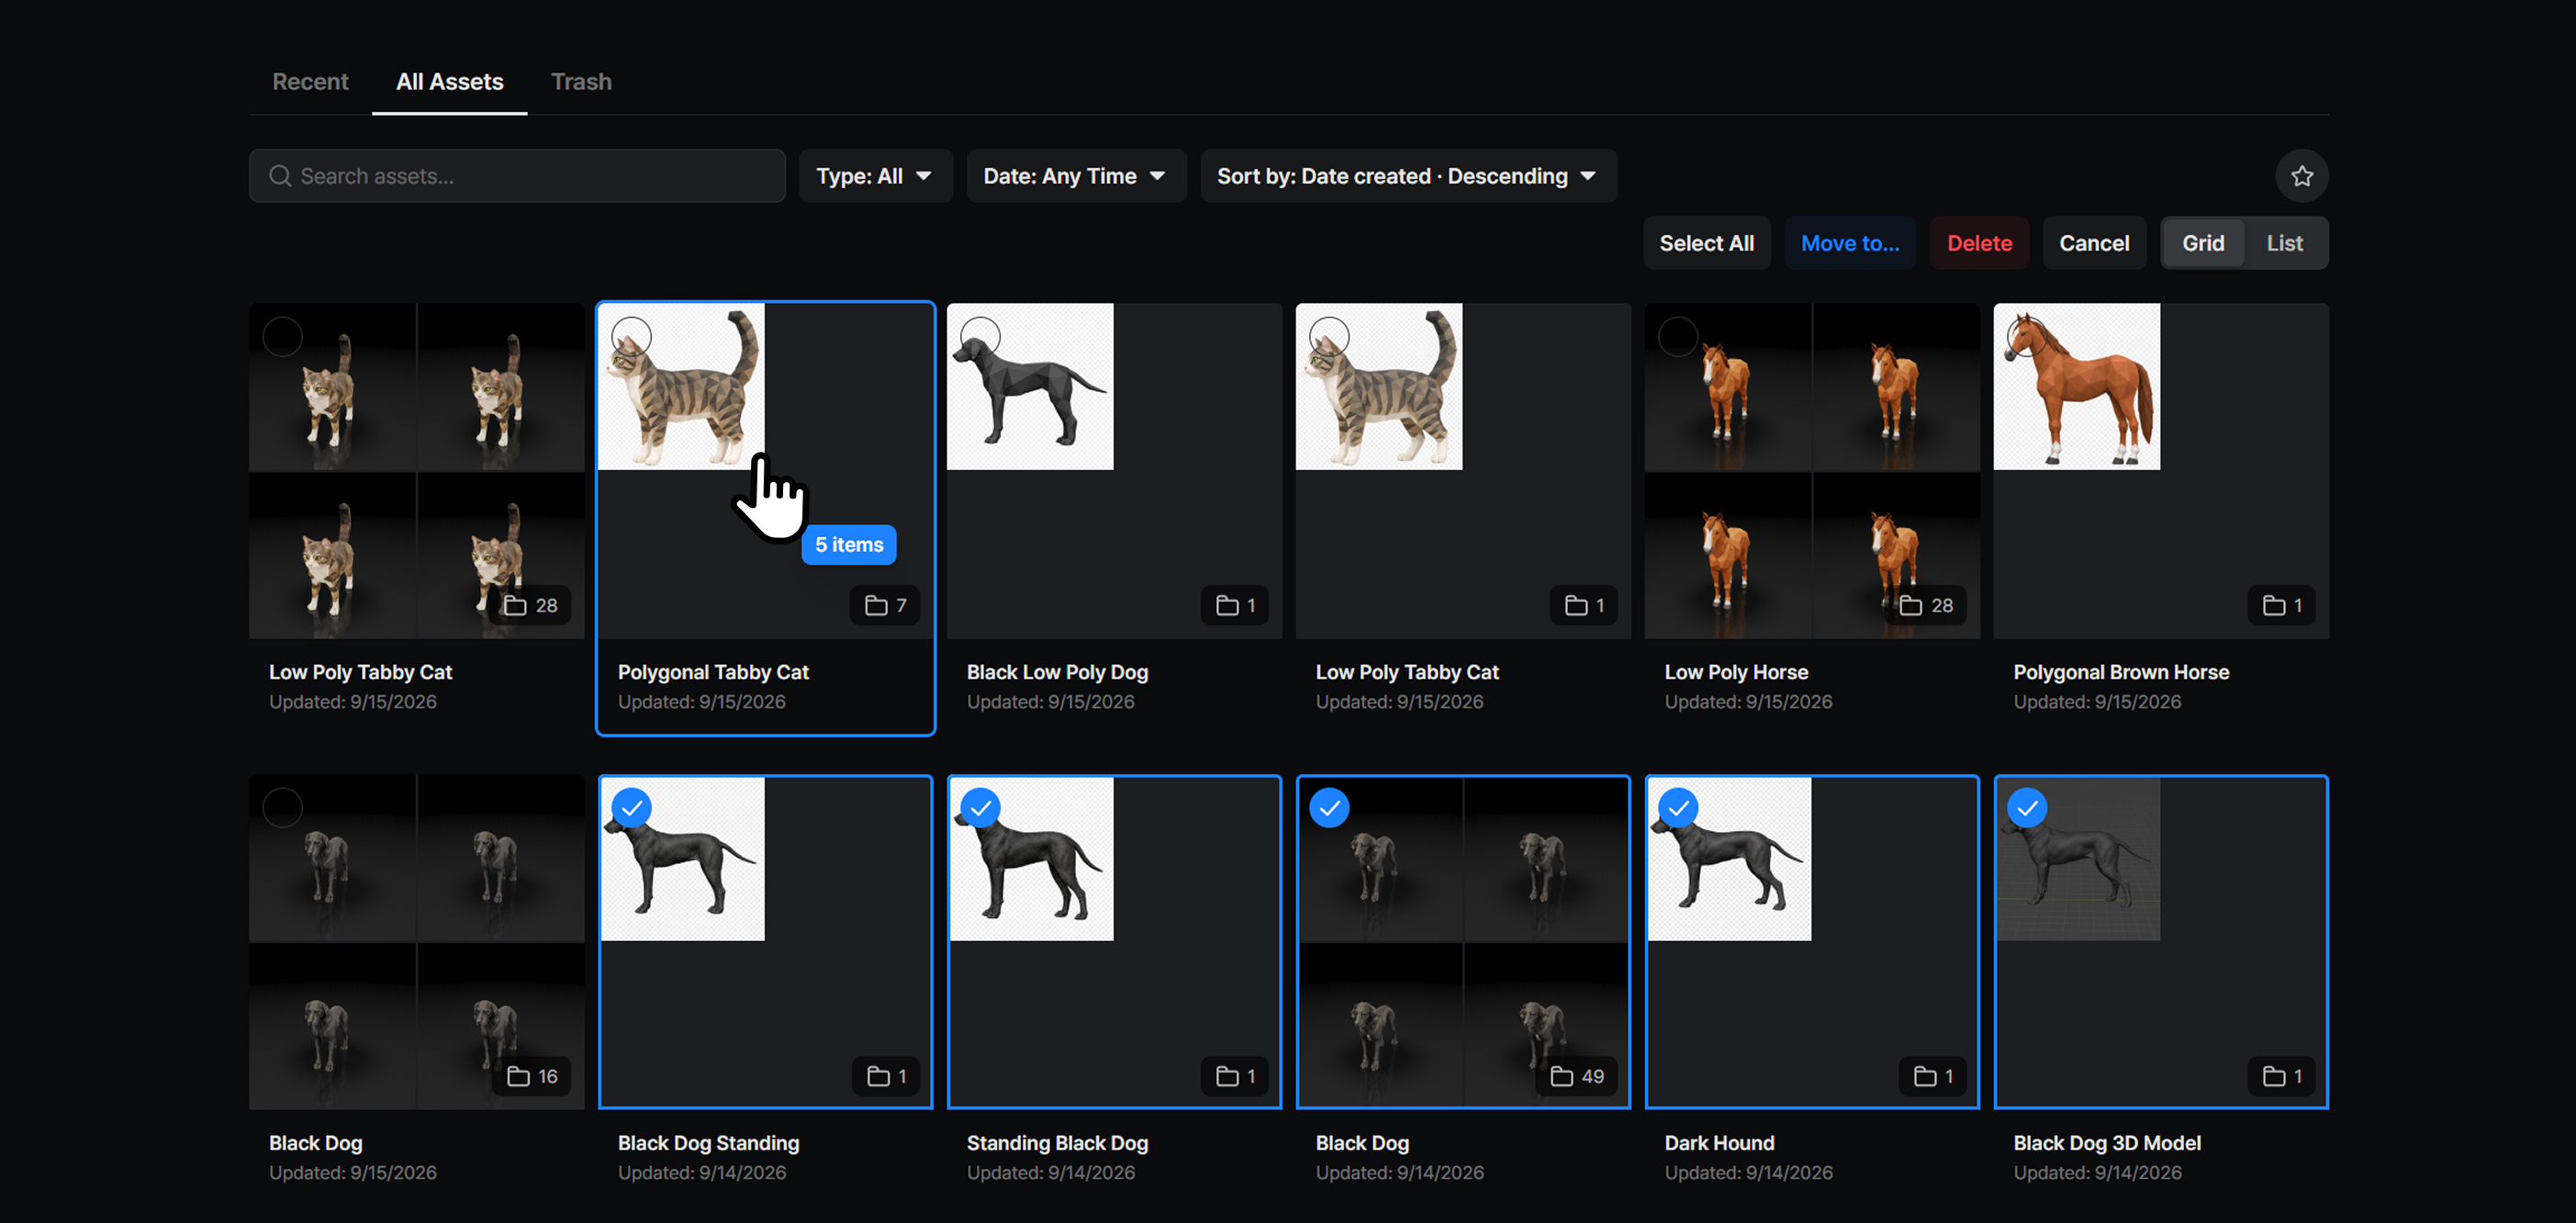
Task: Click the Polygonal Tabby Cat title text
Action: pyautogui.click(x=713, y=672)
